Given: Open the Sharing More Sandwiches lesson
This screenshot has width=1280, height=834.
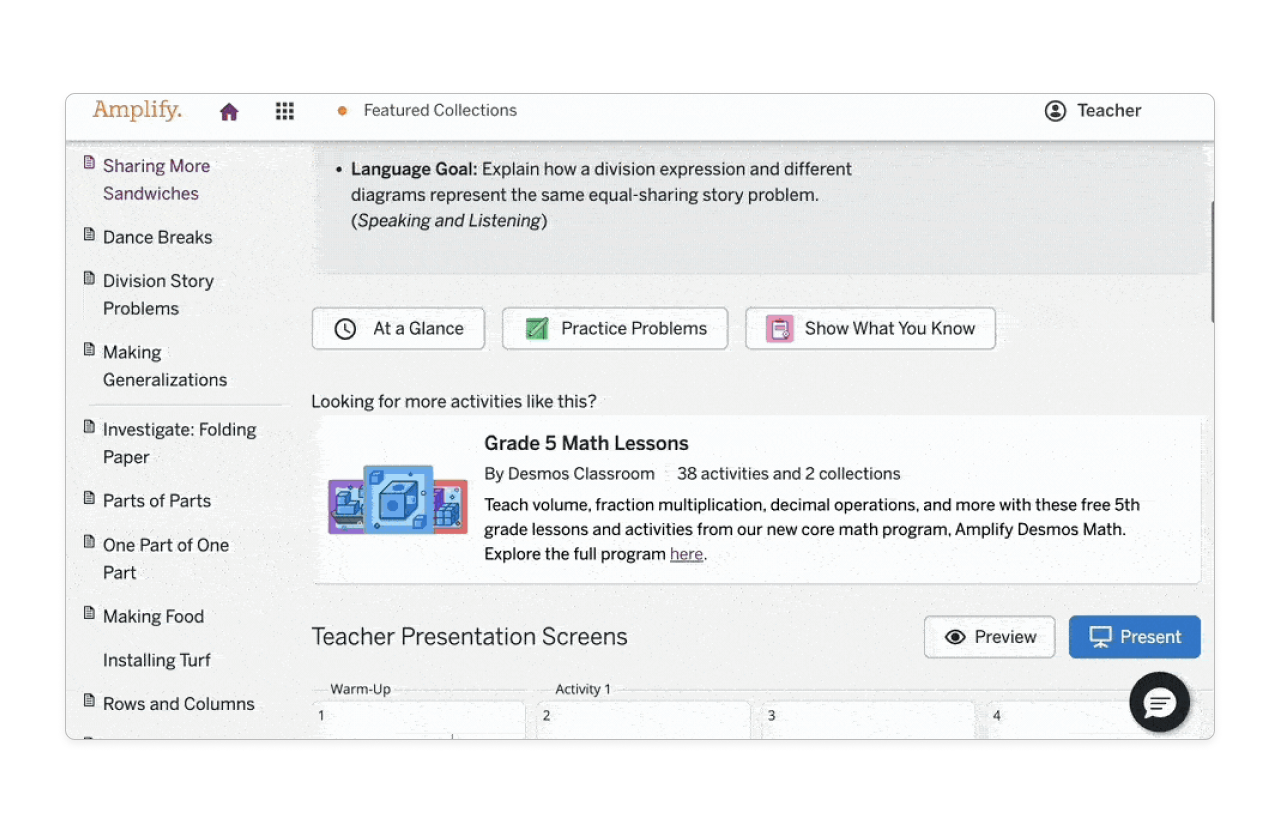Looking at the screenshot, I should (x=156, y=179).
